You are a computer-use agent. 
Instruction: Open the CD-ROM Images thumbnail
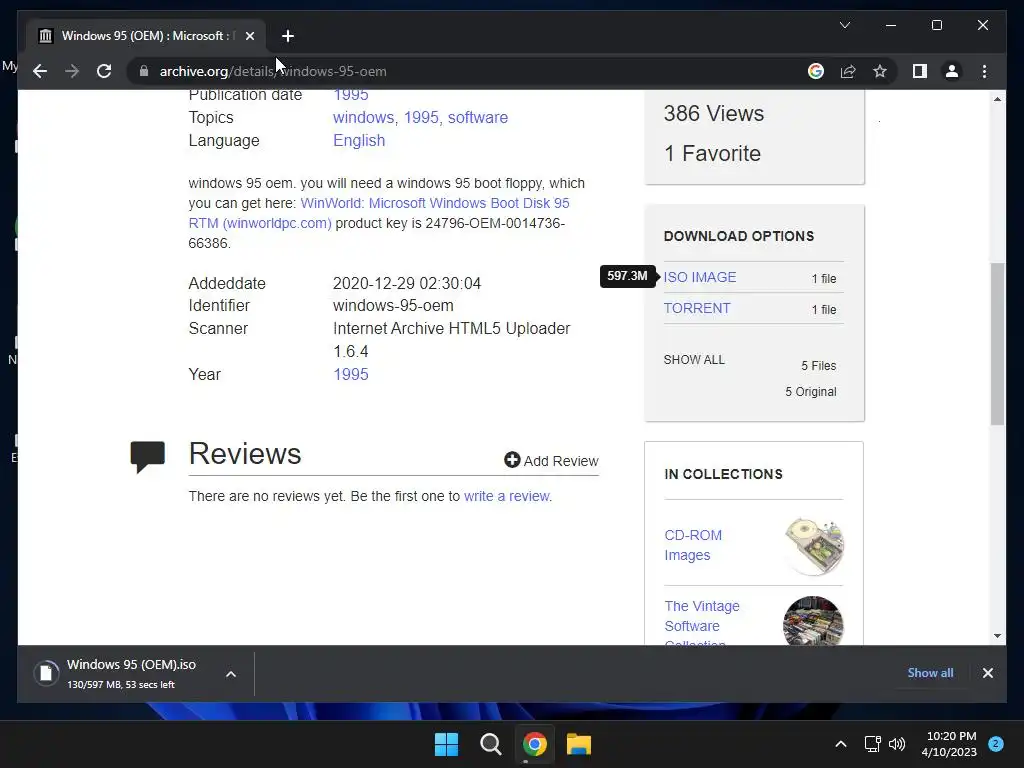tap(814, 546)
